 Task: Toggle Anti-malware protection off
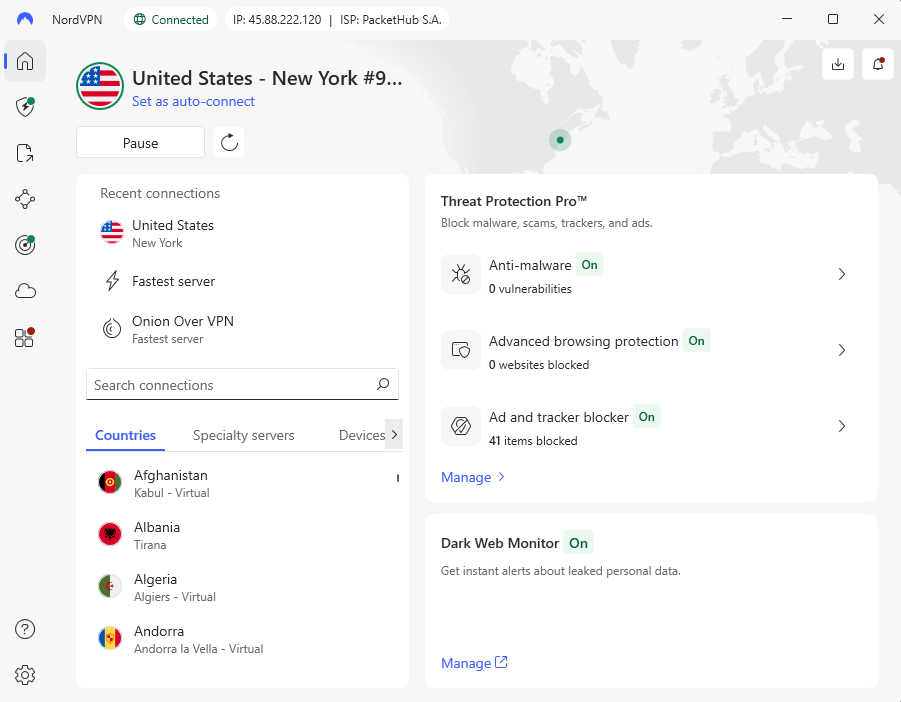pyautogui.click(x=589, y=265)
